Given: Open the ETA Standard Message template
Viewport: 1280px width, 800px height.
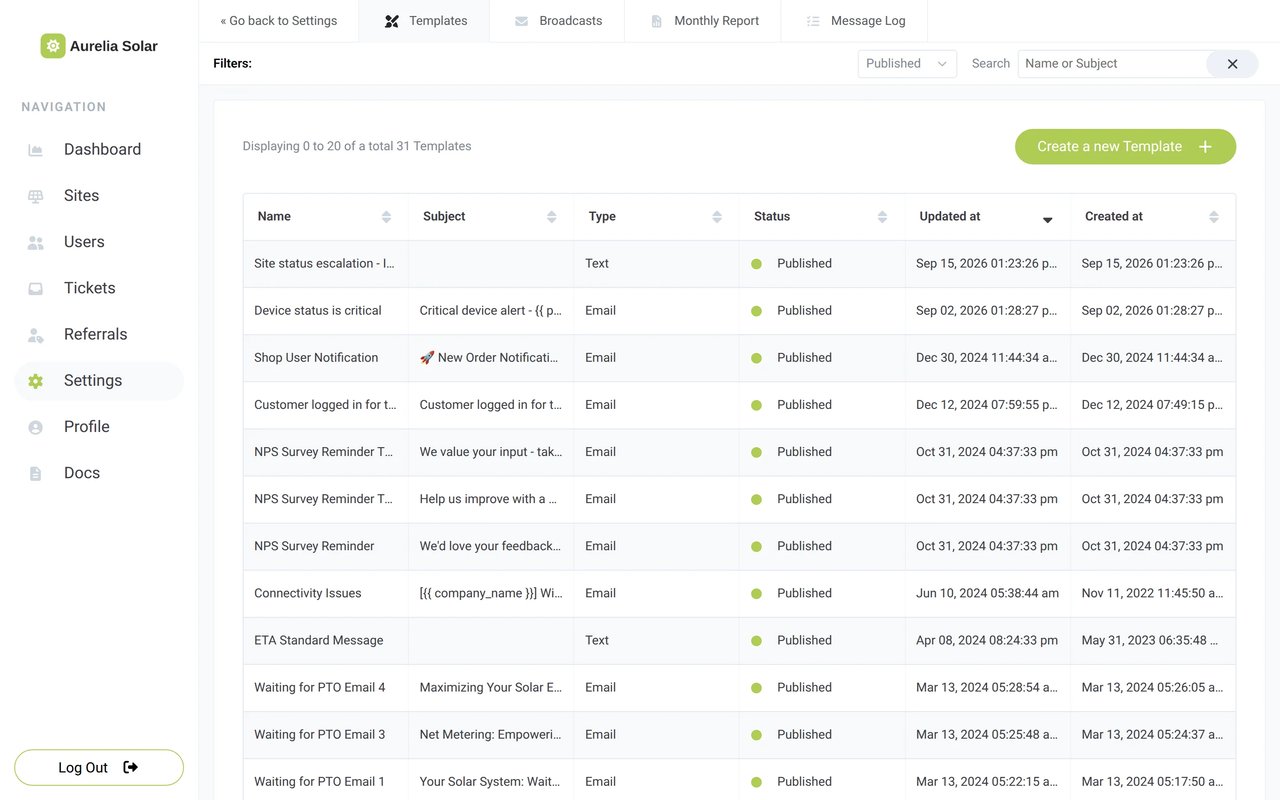Looking at the screenshot, I should click(x=739, y=640).
